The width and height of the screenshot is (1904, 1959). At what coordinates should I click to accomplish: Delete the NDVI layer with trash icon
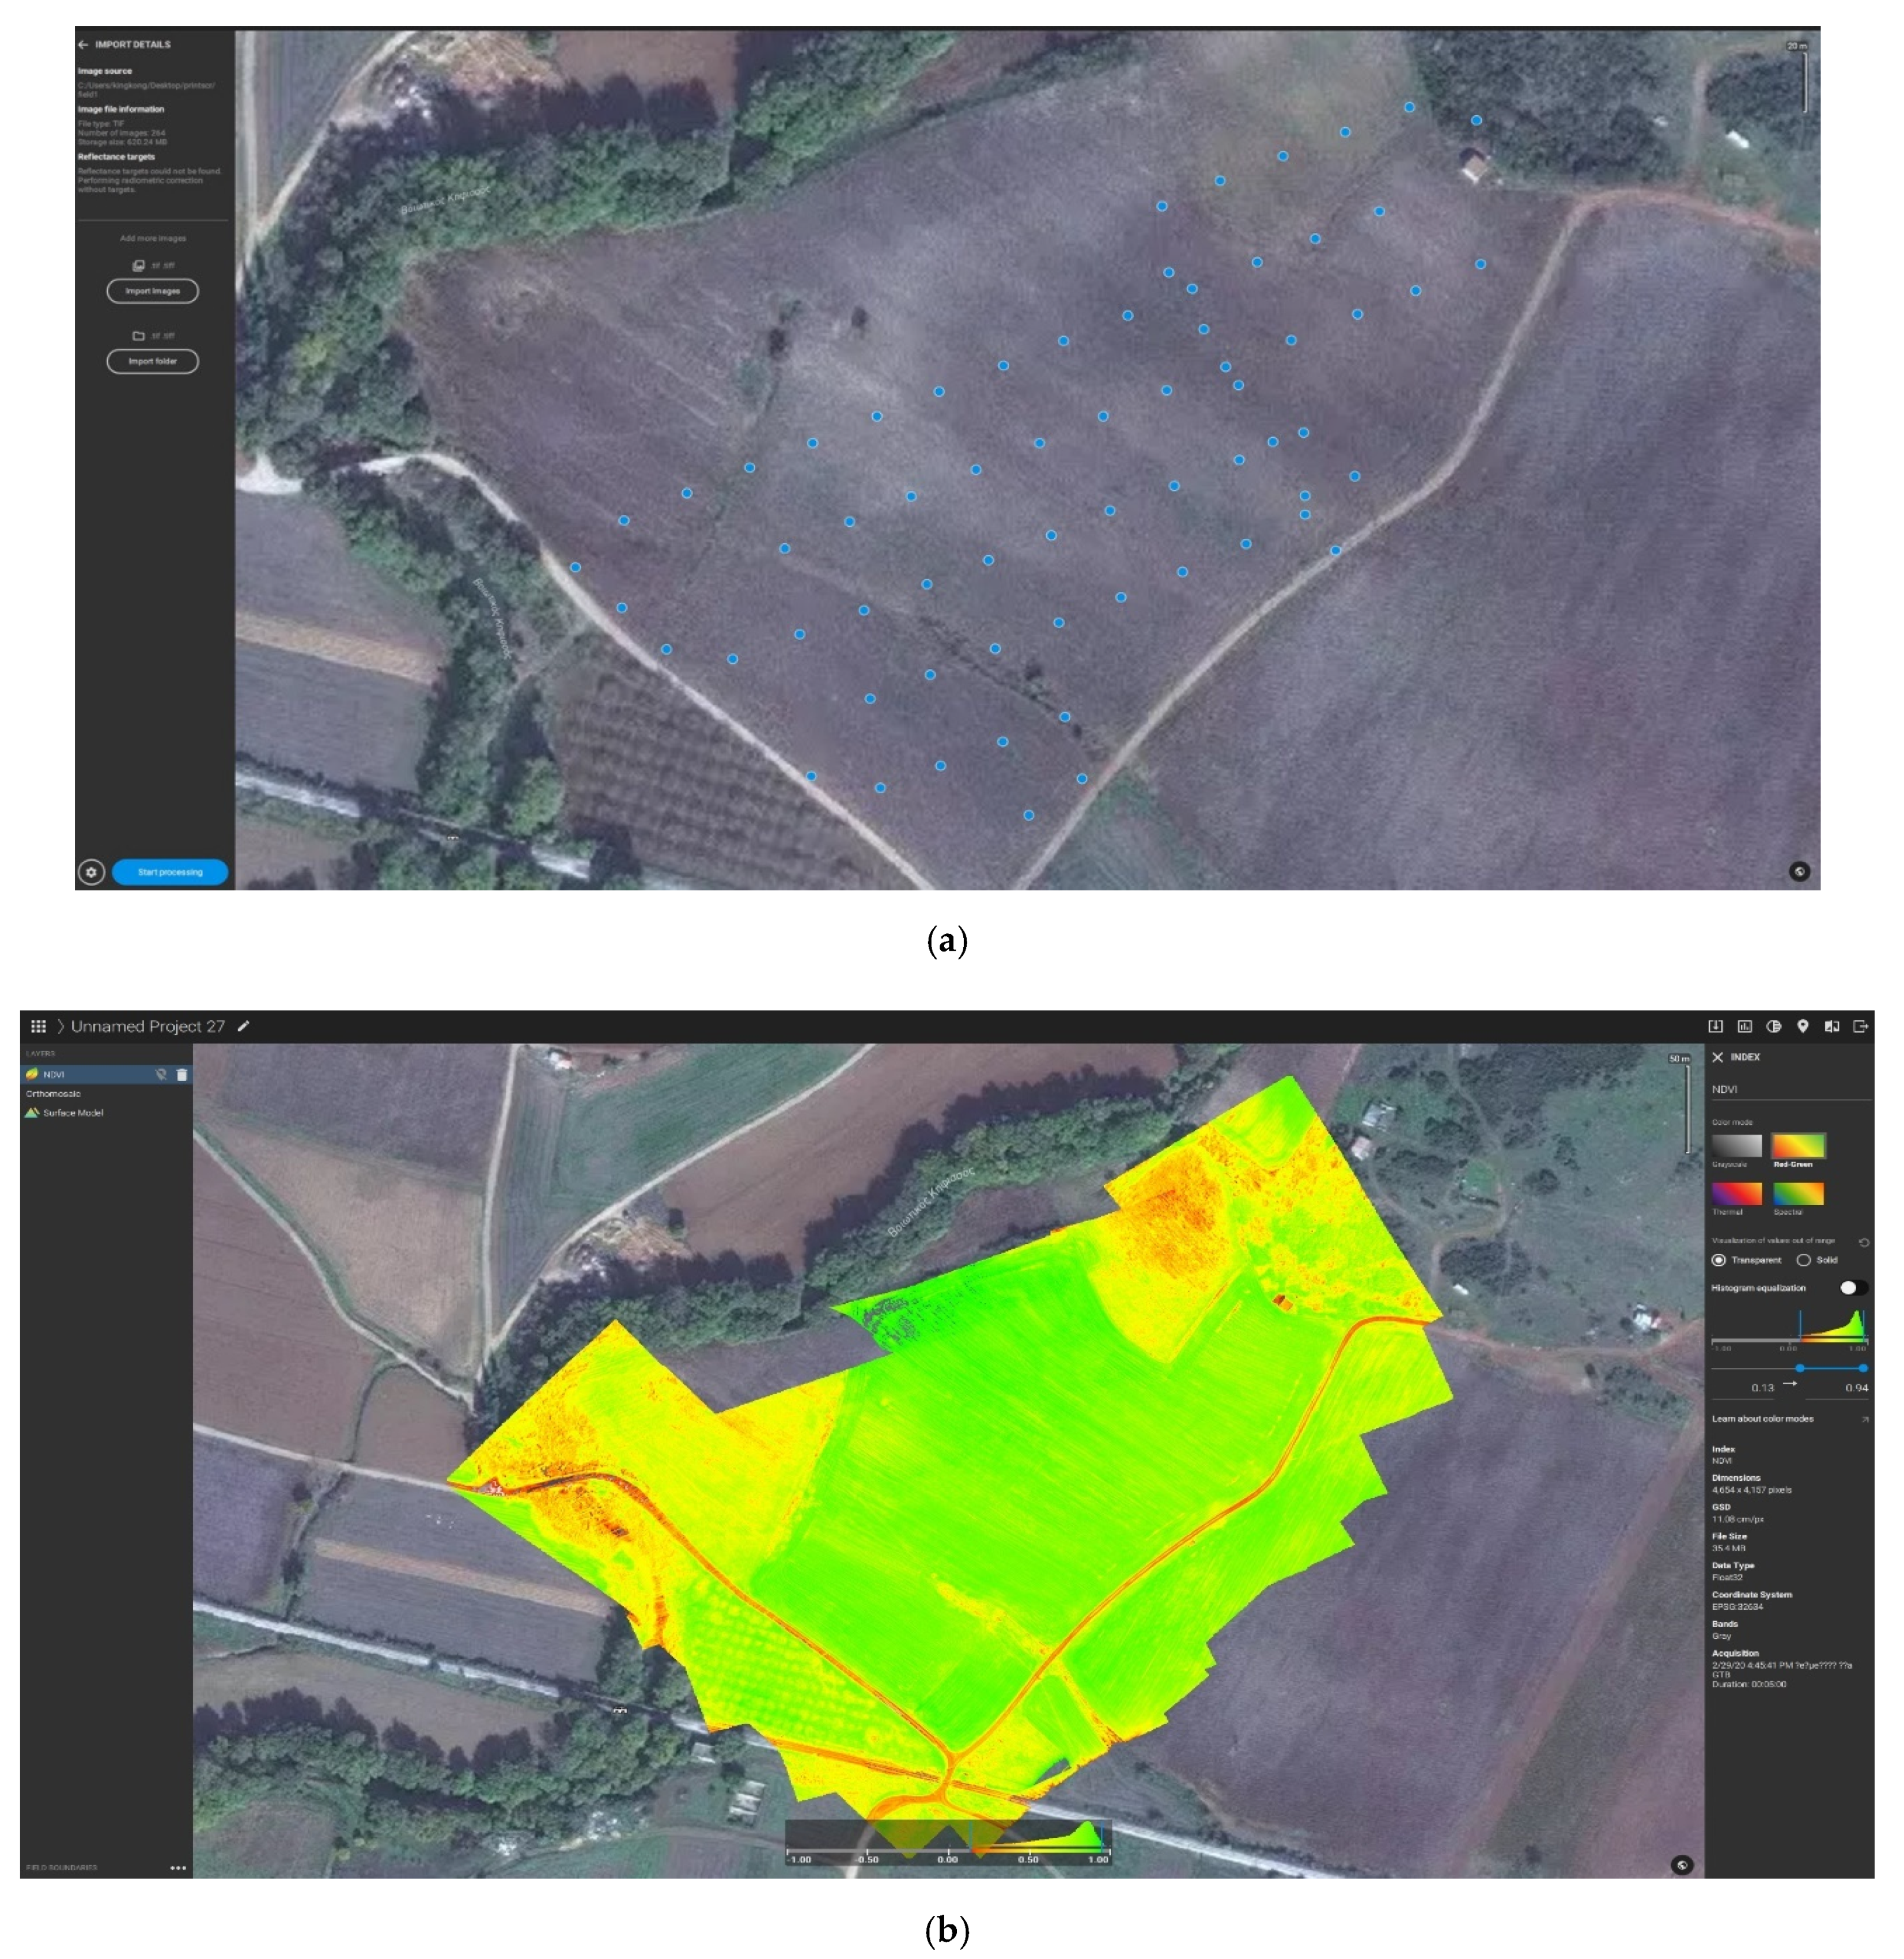(182, 1075)
